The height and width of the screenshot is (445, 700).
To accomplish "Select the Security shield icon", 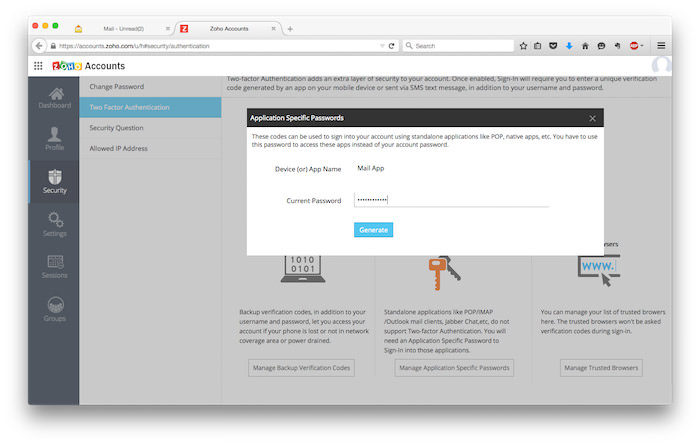I will (x=55, y=177).
